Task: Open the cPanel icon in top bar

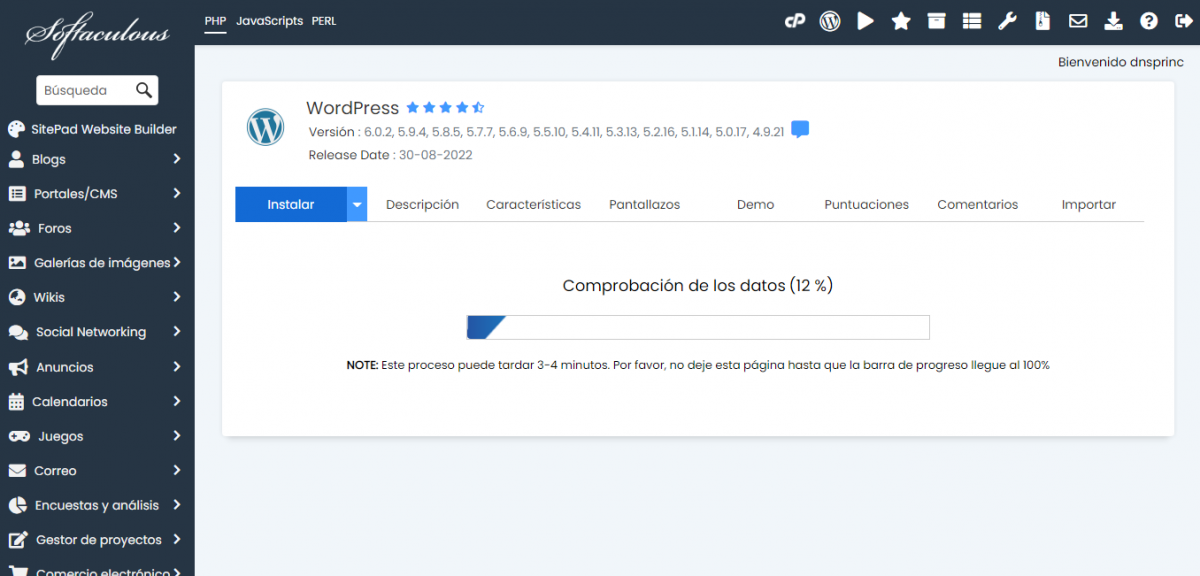Action: (795, 21)
